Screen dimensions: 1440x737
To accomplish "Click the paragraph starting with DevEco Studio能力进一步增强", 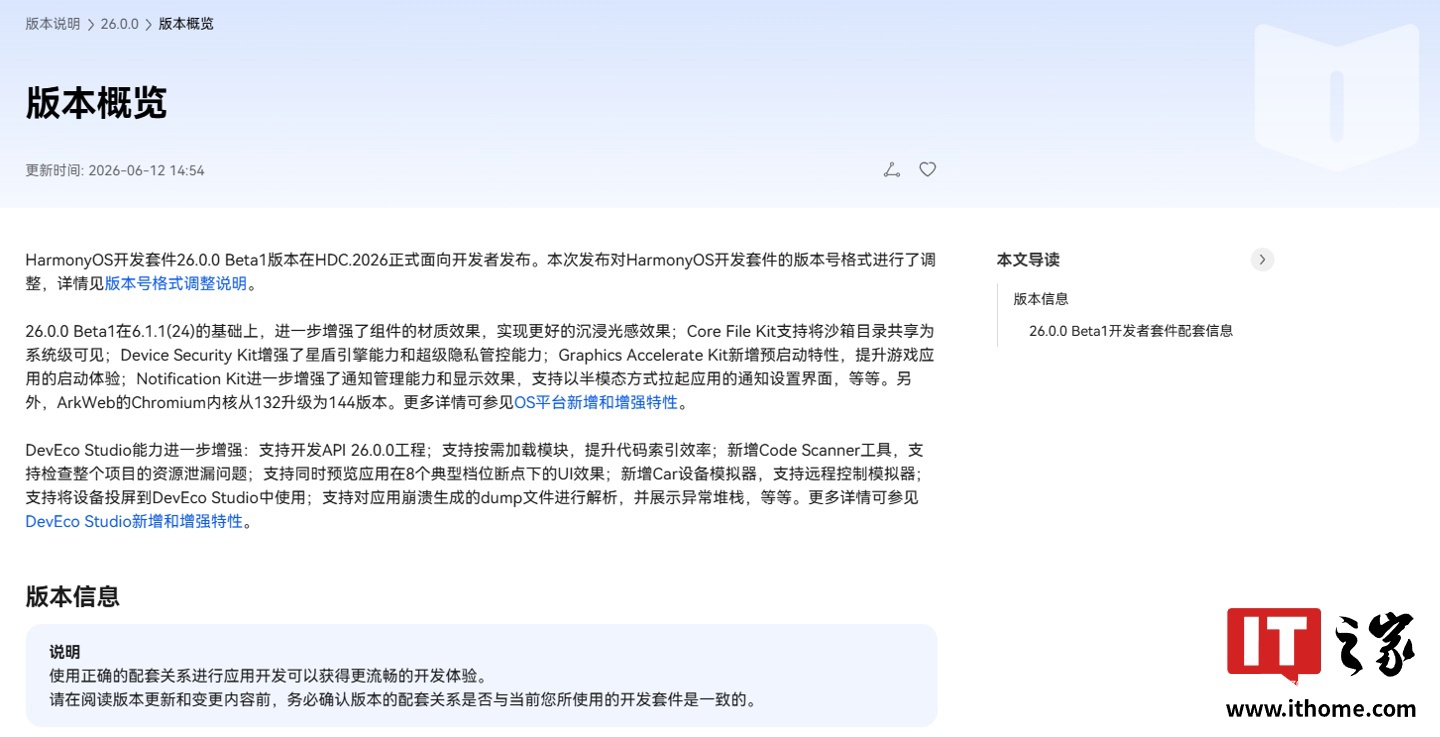I will point(476,485).
